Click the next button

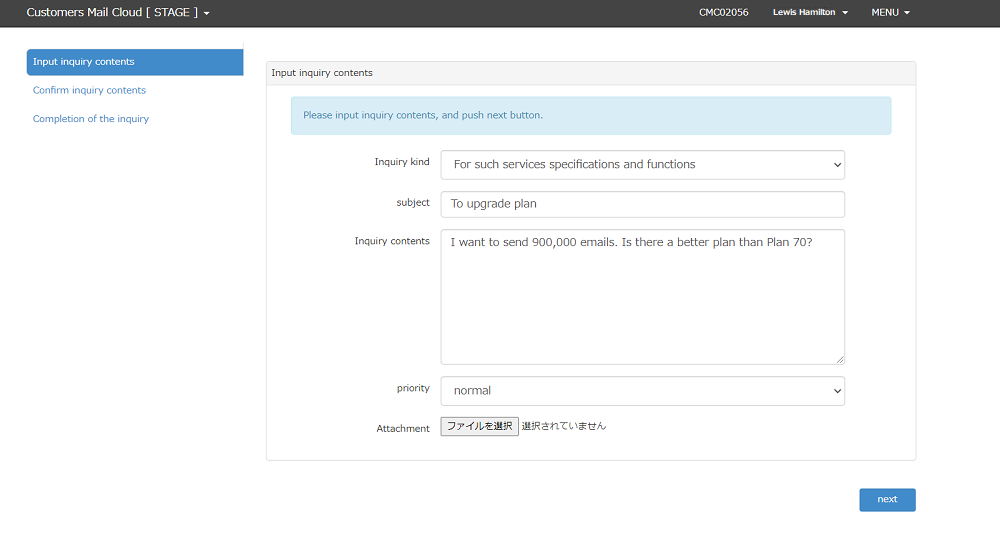pyautogui.click(x=887, y=500)
